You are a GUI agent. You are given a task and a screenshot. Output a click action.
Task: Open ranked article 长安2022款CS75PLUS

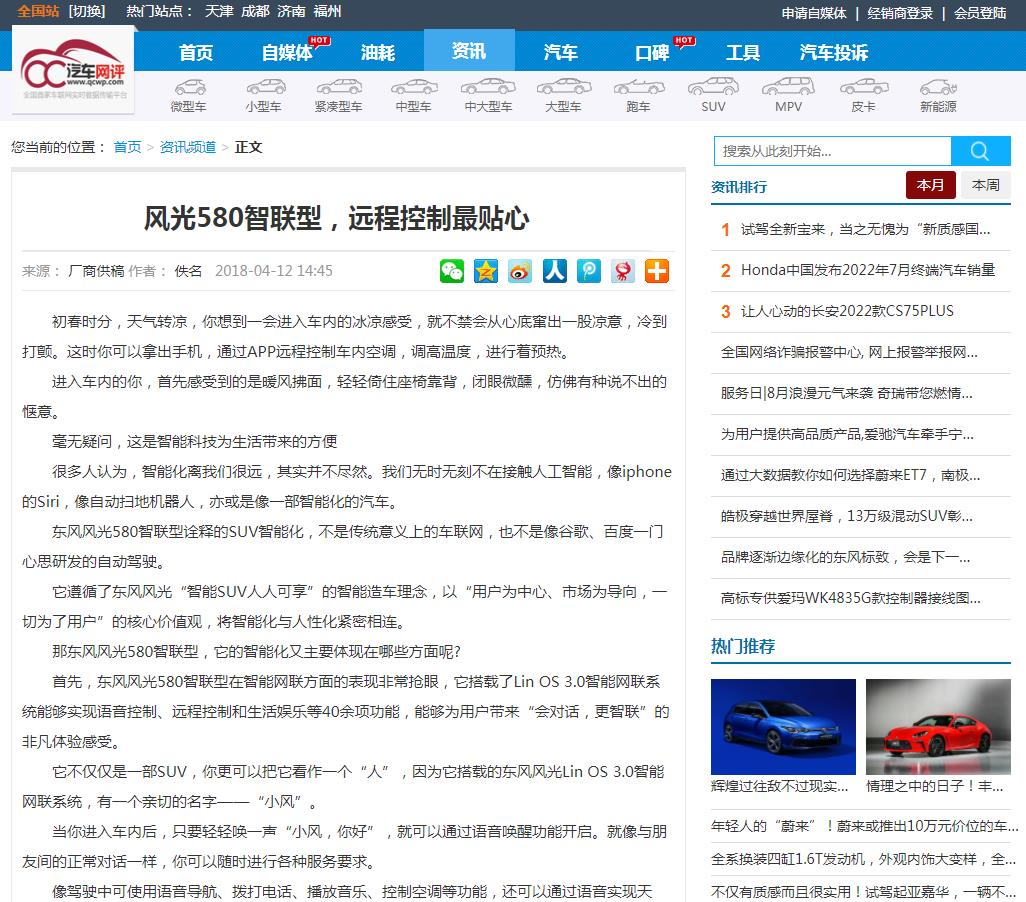coord(847,311)
